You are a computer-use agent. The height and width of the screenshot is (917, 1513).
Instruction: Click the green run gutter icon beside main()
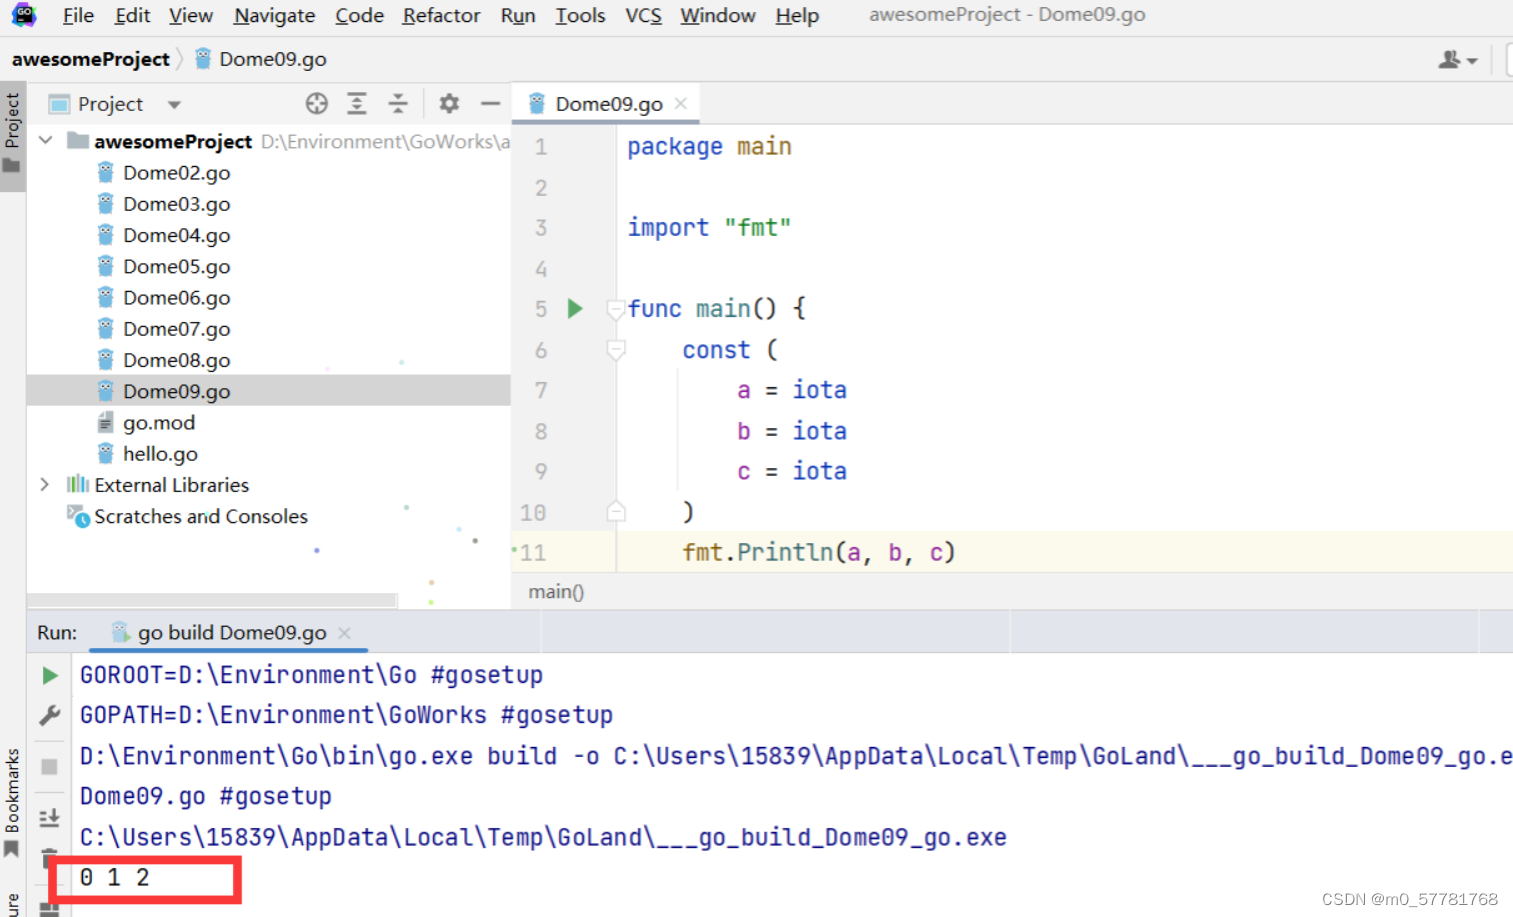click(x=575, y=308)
